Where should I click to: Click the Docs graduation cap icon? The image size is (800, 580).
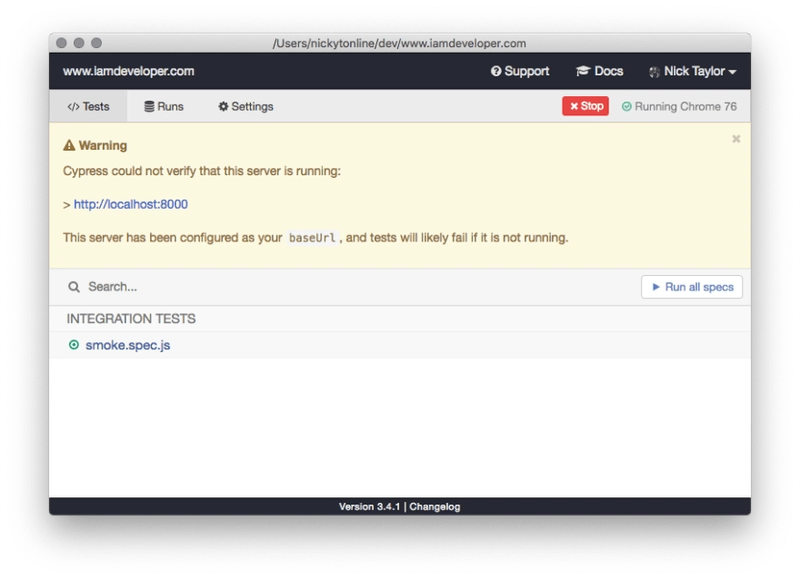(583, 72)
